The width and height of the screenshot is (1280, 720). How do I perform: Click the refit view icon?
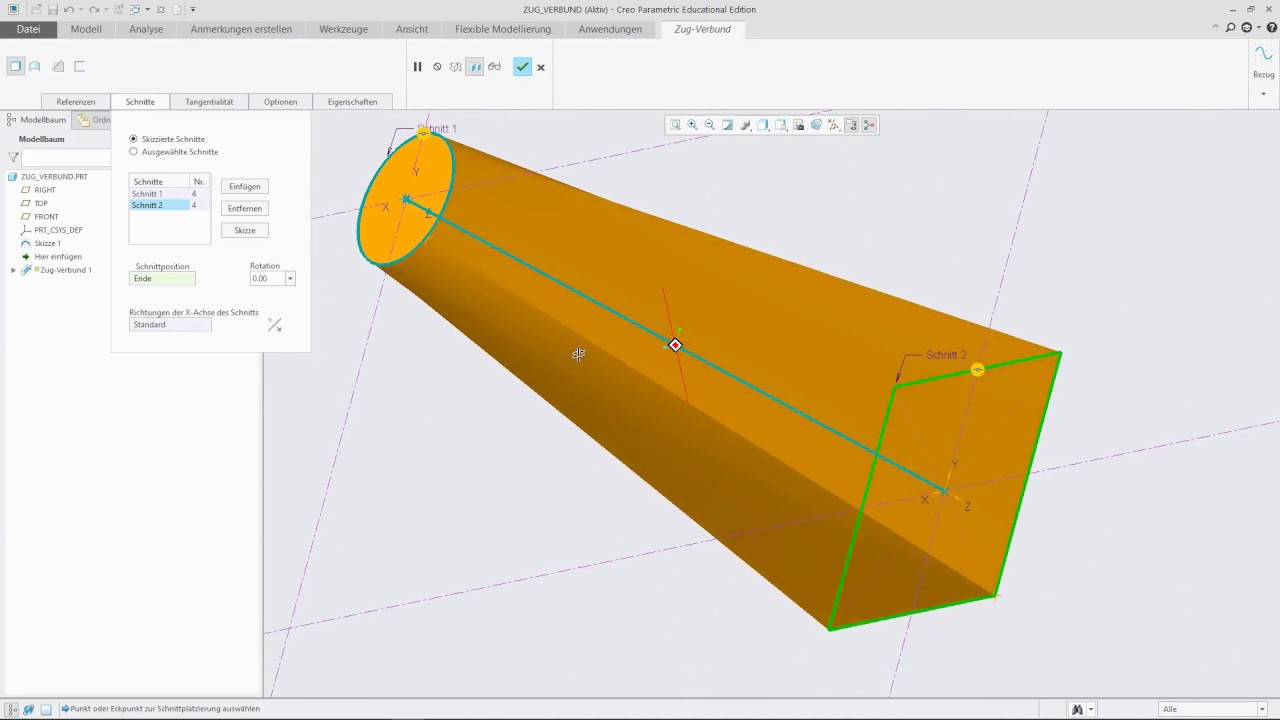pyautogui.click(x=675, y=125)
